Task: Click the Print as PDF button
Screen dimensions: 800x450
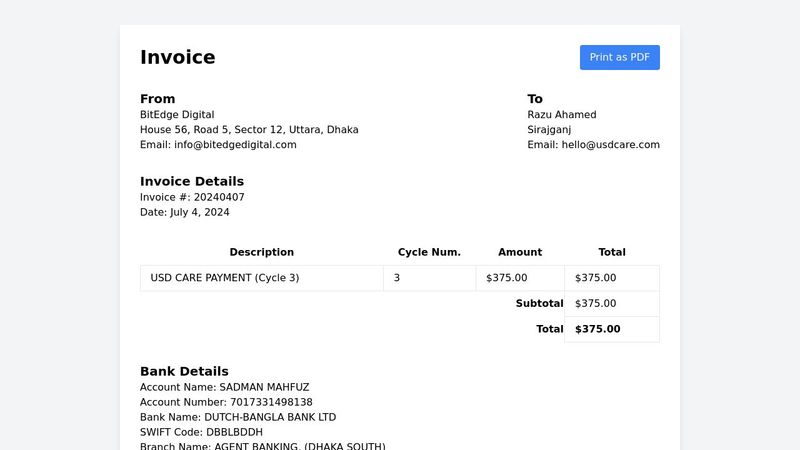Action: coord(619,57)
